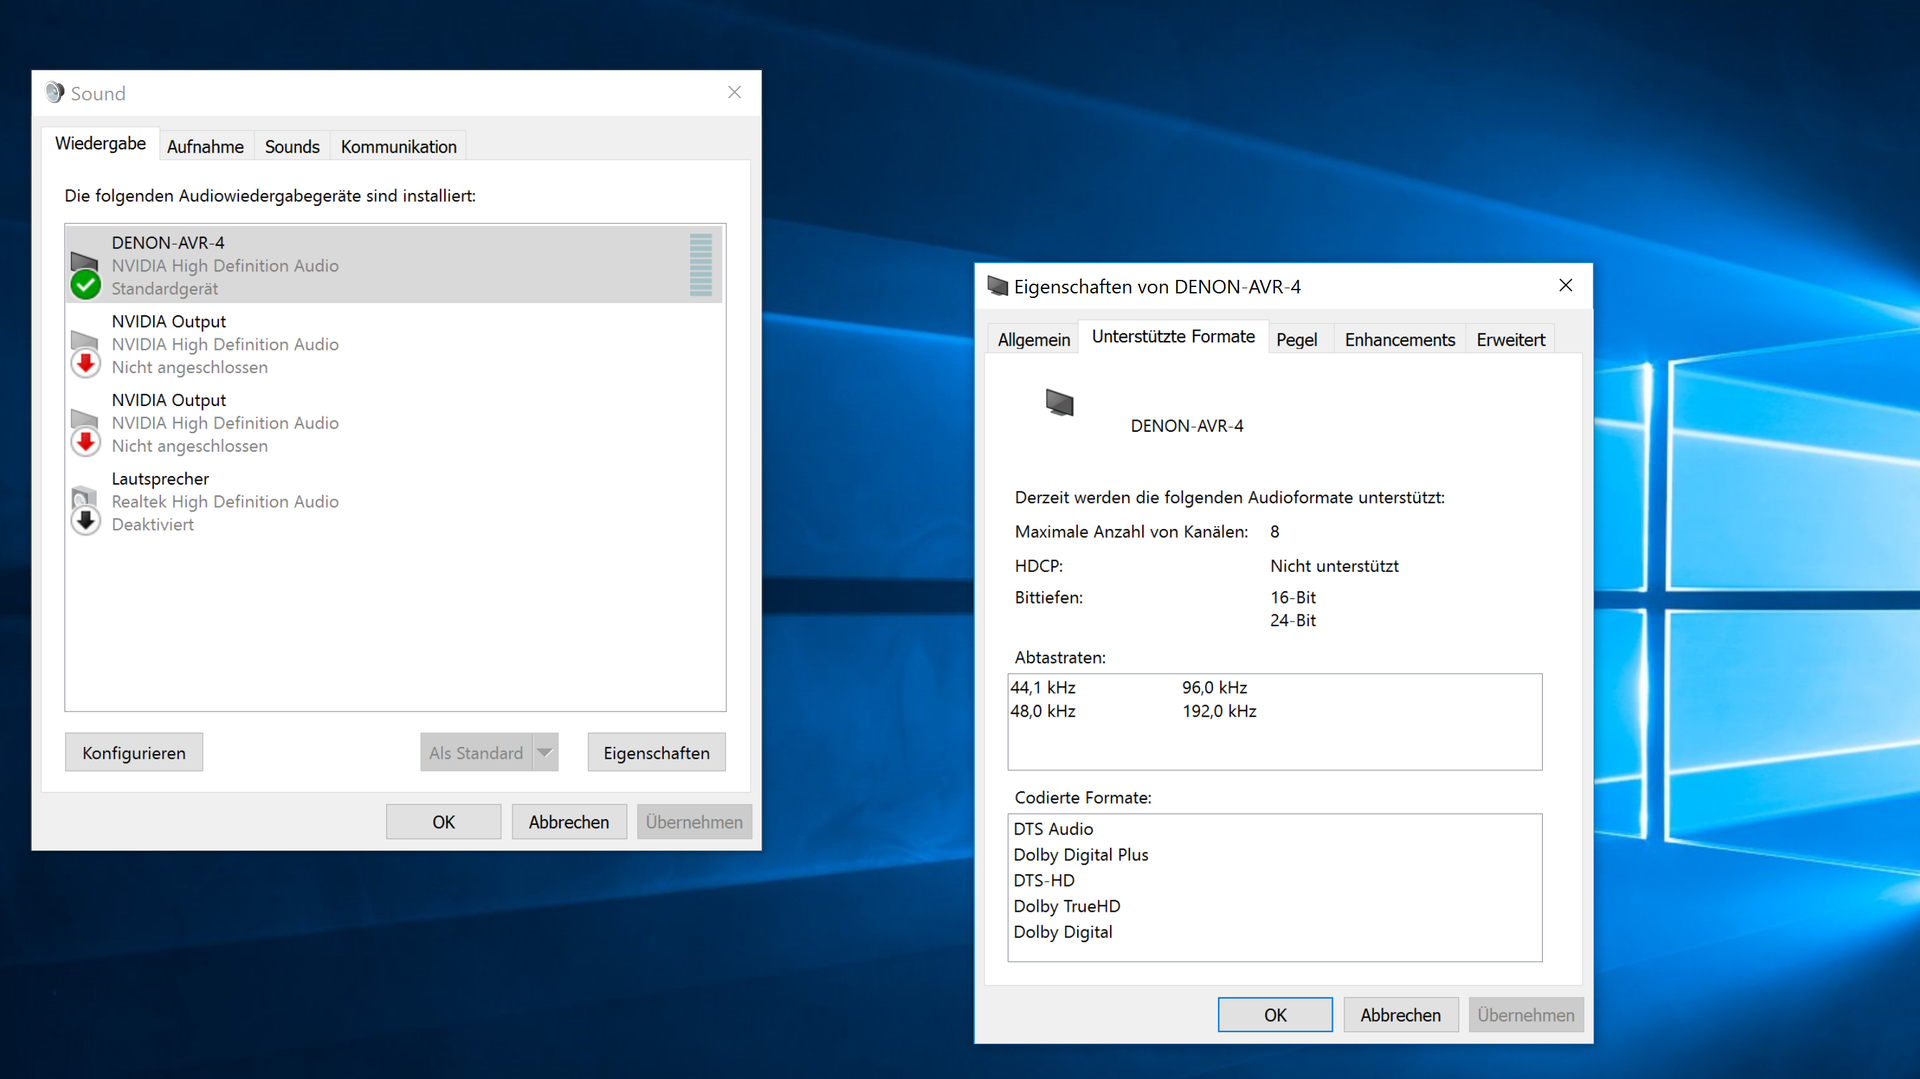This screenshot has width=1920, height=1079.
Task: Select DTS-HD in coded formats
Action: coord(1044,881)
